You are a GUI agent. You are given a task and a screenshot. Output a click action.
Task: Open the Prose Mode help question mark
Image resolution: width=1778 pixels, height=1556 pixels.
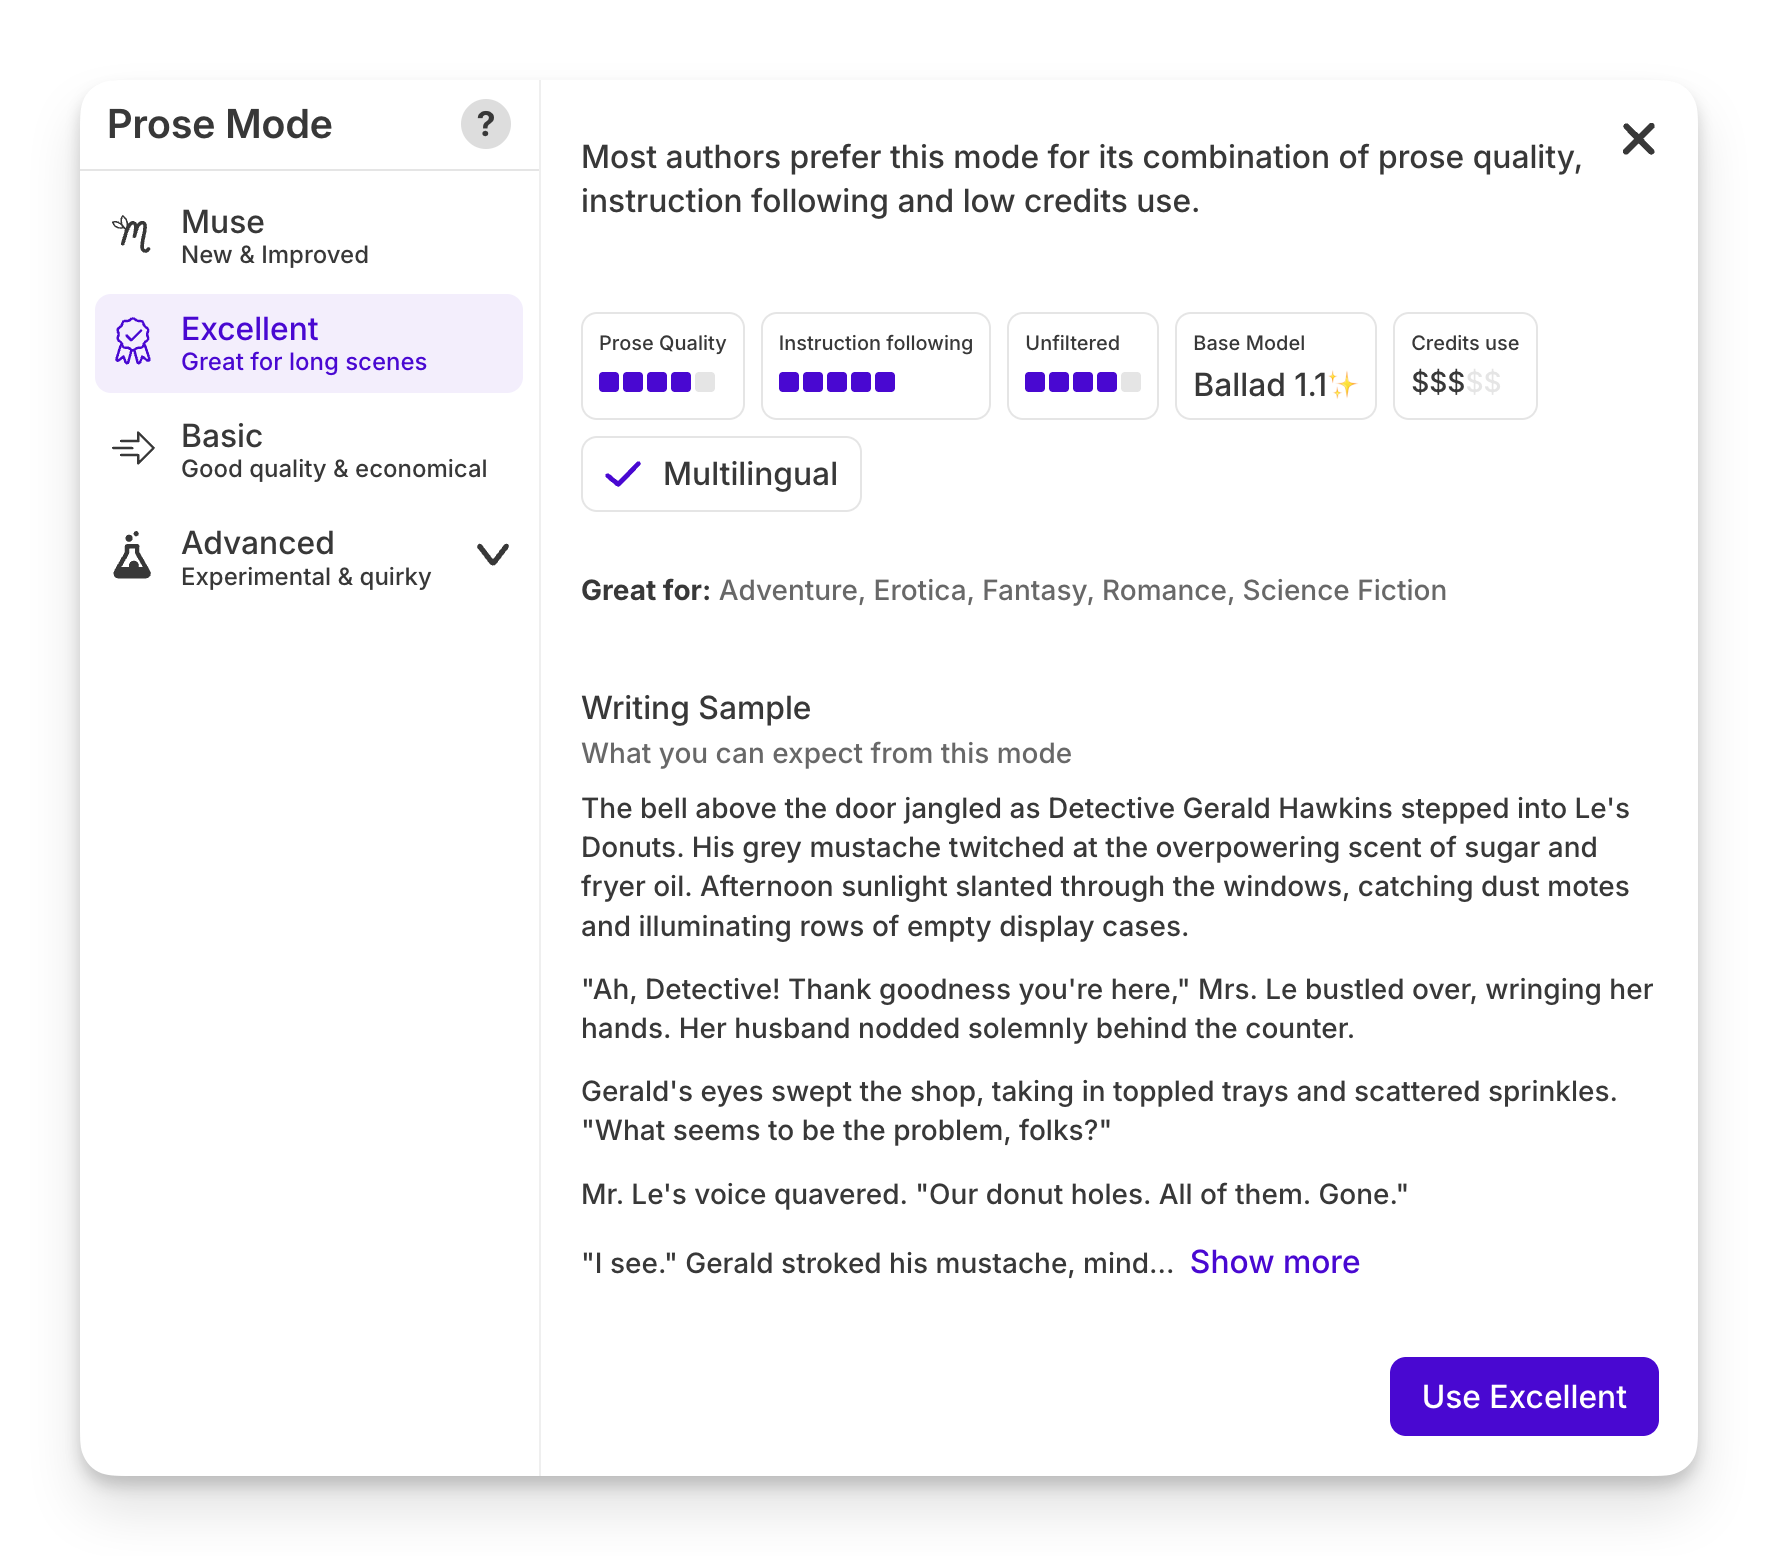[485, 124]
